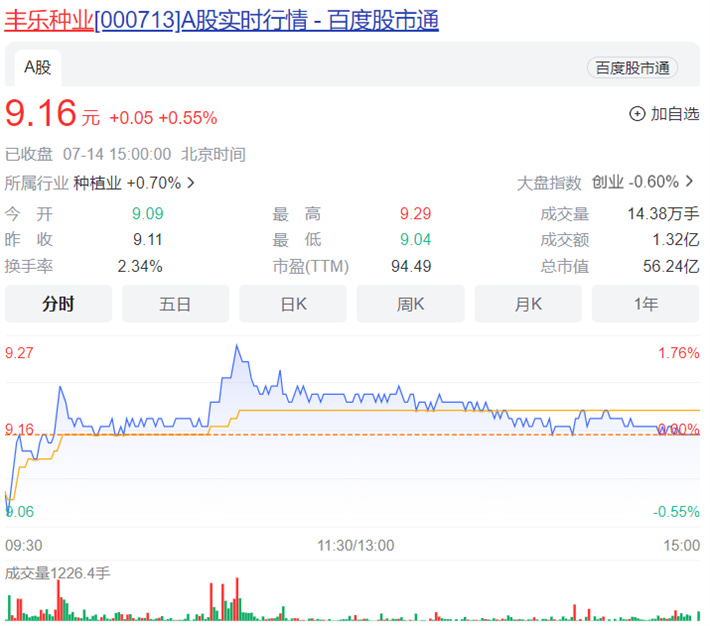Select the 1年 chart range
Image resolution: width=710 pixels, height=626 pixels.
(645, 304)
